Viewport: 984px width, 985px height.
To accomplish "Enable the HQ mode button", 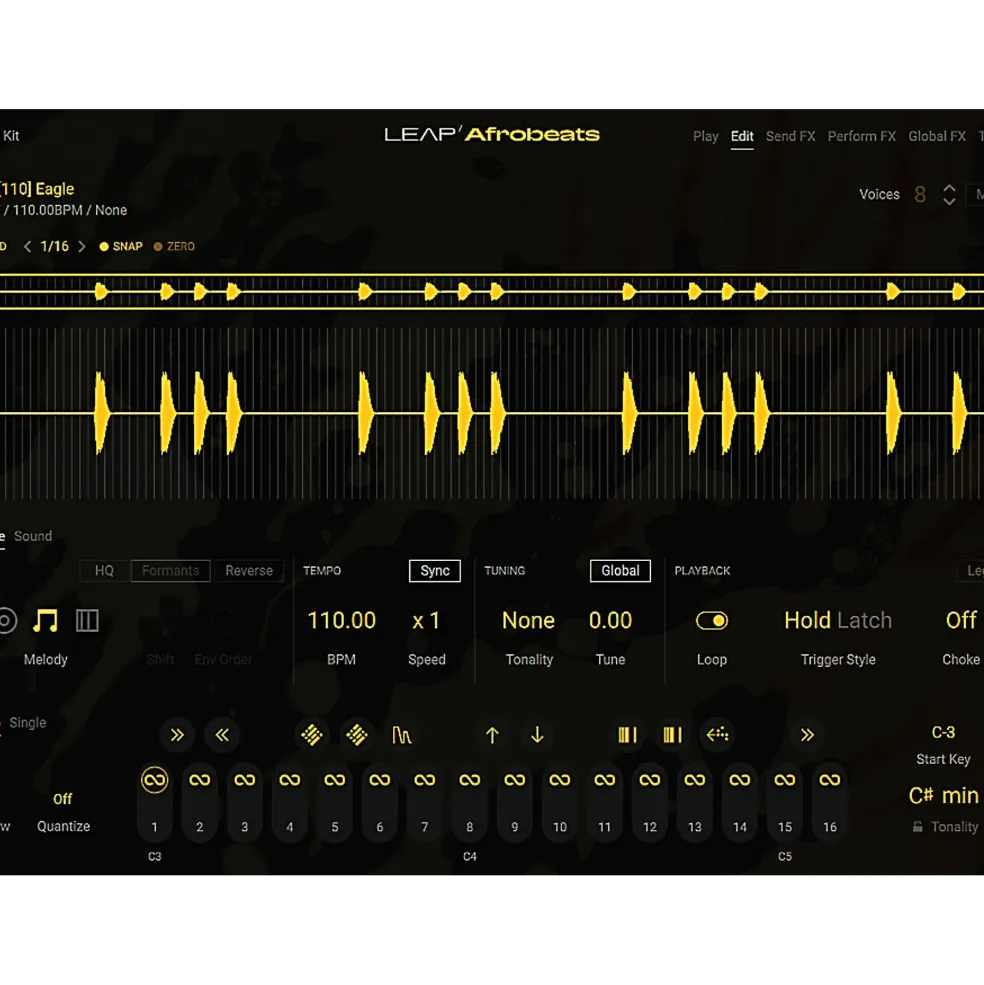I will click(x=104, y=570).
